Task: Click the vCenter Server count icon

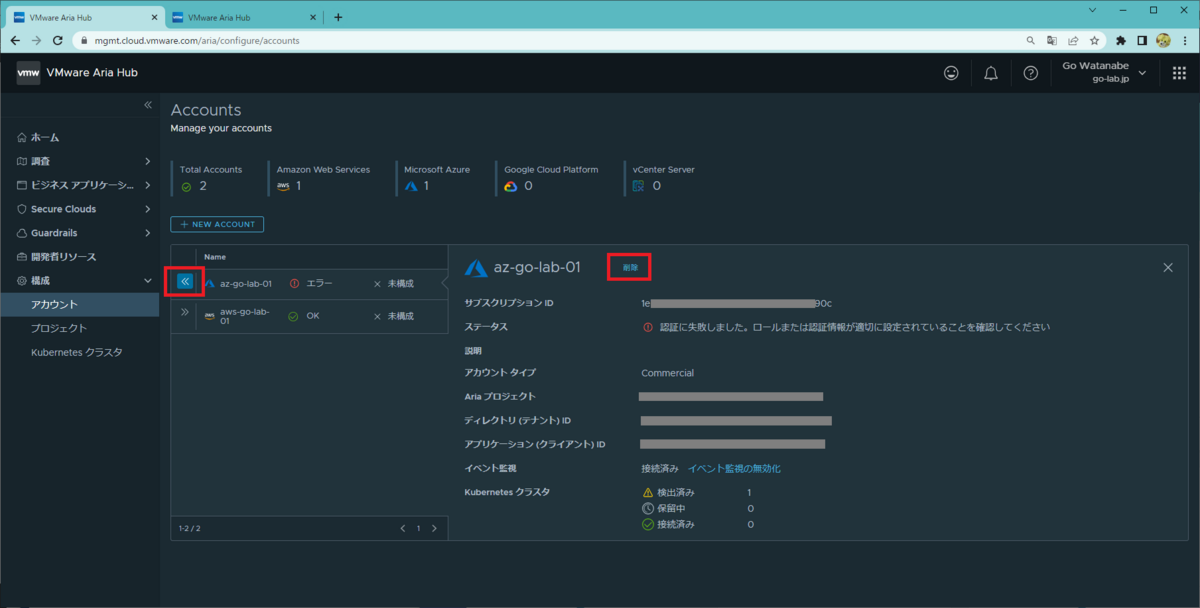Action: [639, 186]
